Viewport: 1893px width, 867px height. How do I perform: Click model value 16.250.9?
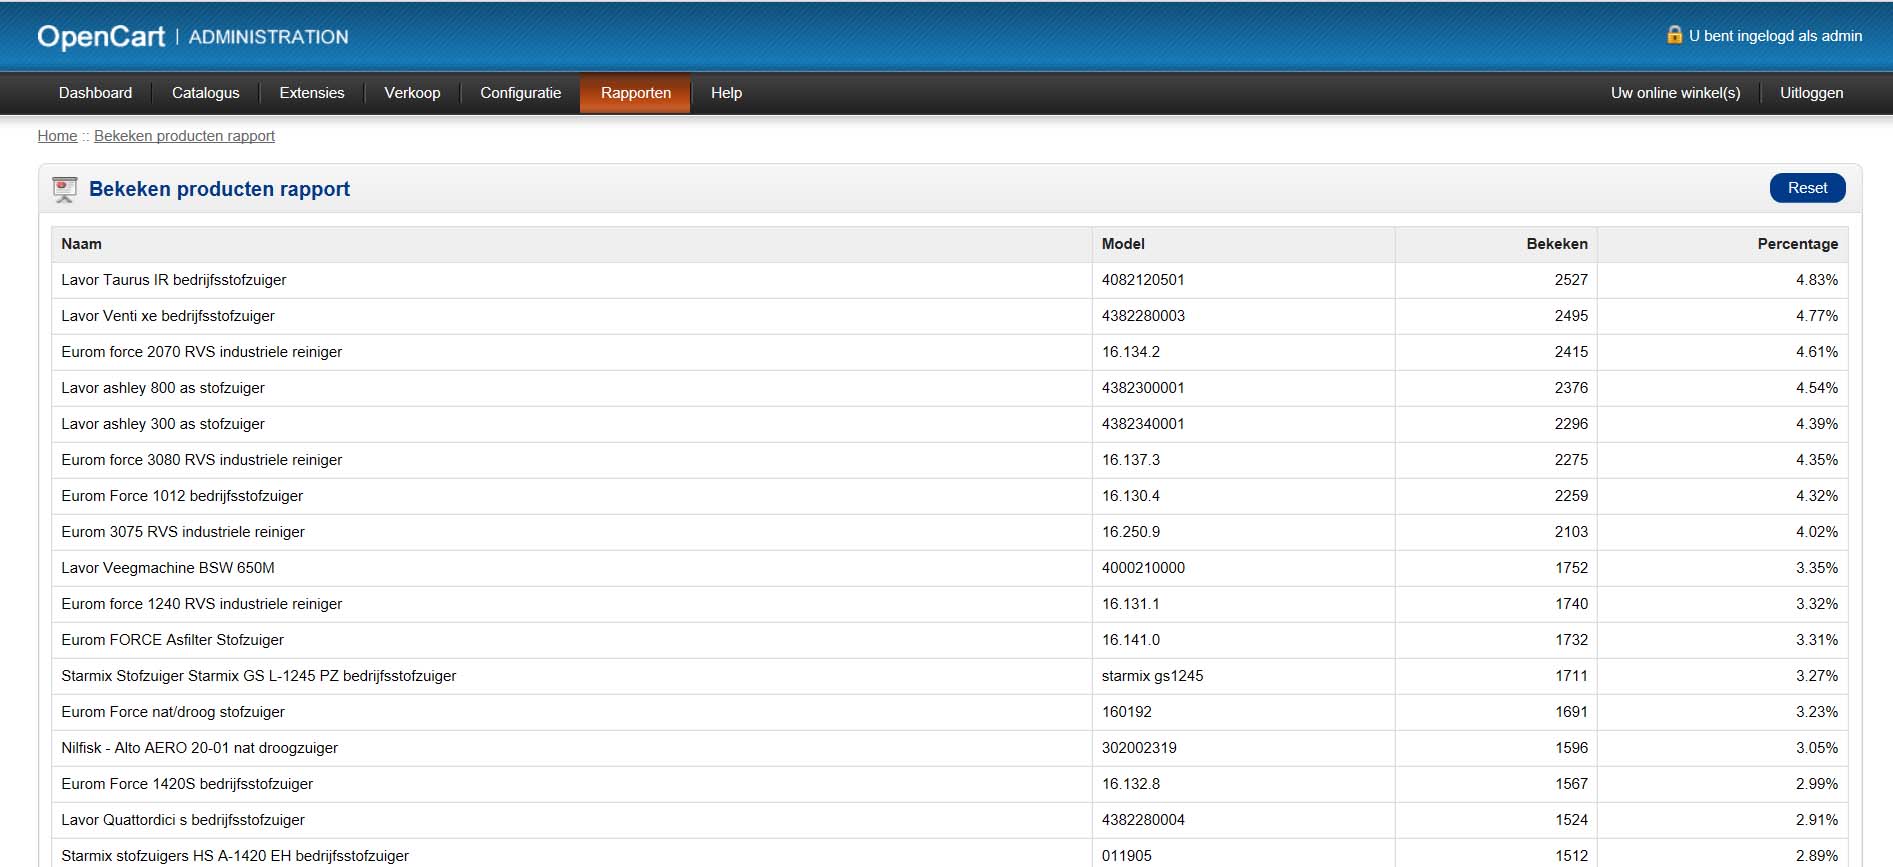click(1131, 532)
